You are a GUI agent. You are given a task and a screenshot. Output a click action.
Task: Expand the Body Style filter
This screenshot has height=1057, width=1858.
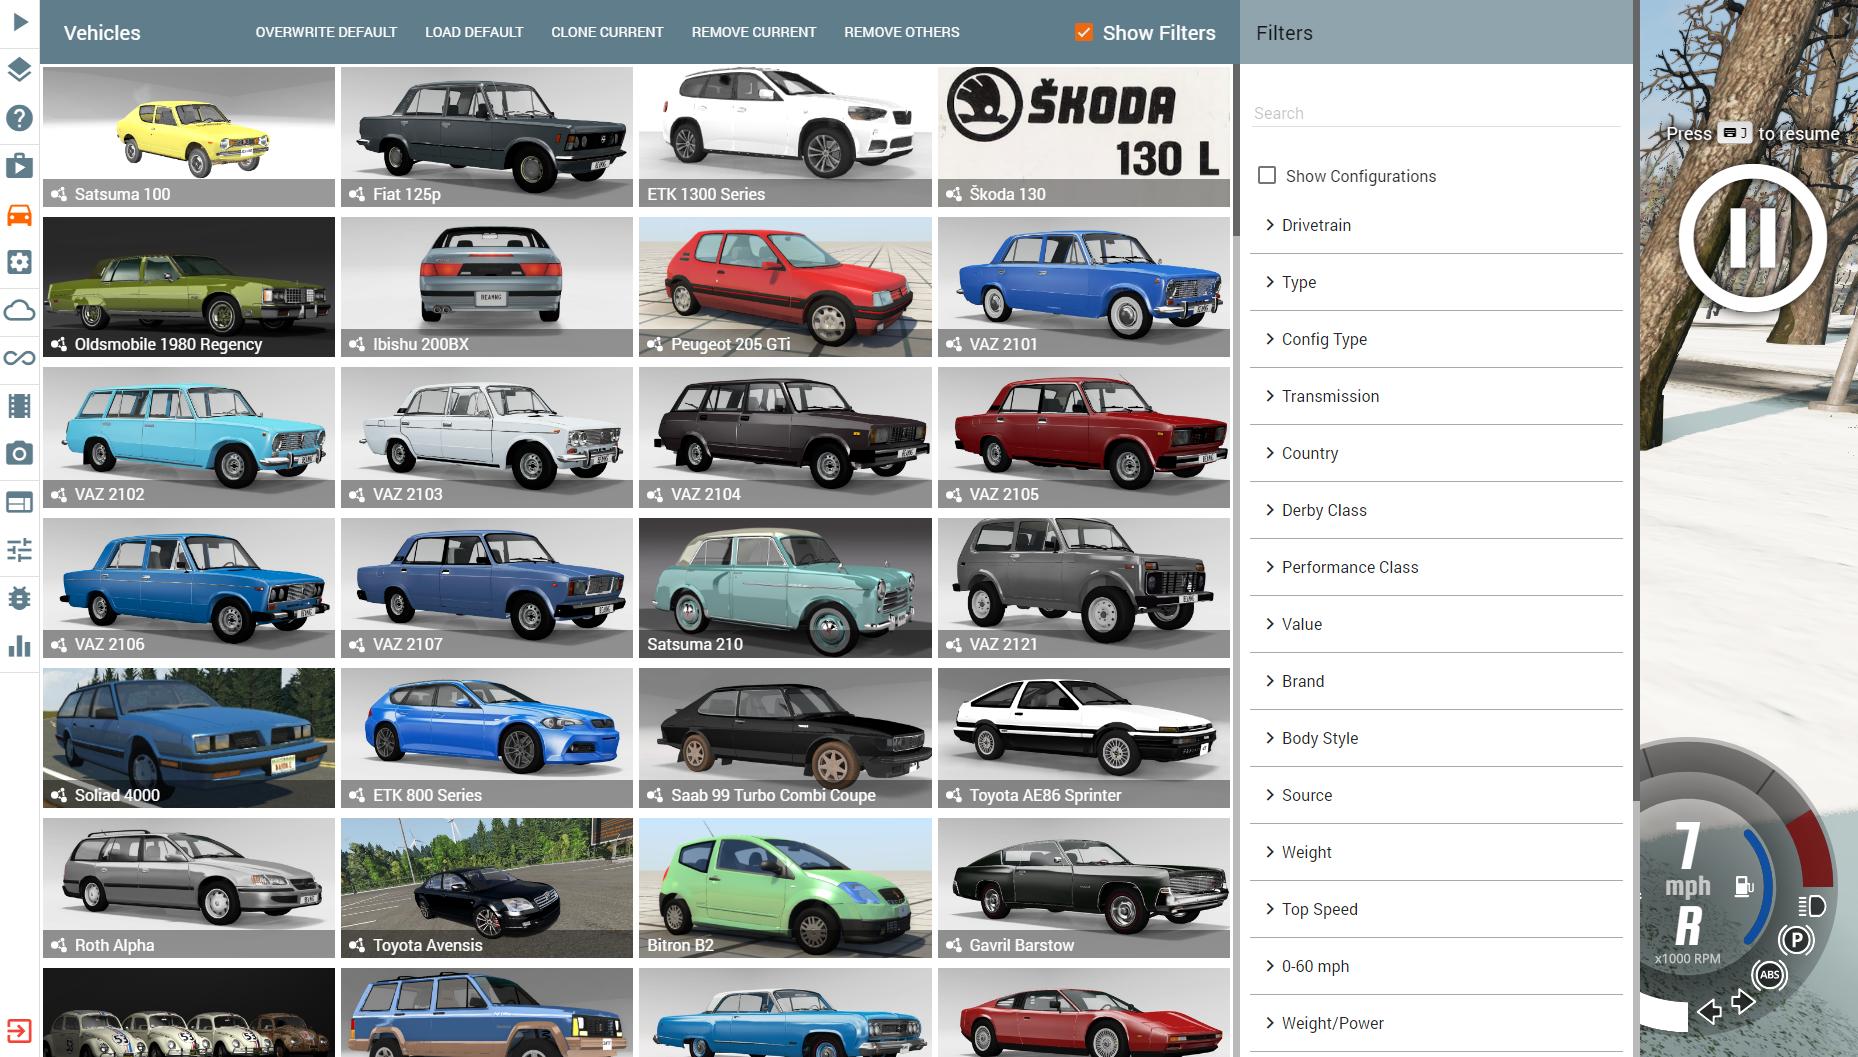click(x=1436, y=738)
